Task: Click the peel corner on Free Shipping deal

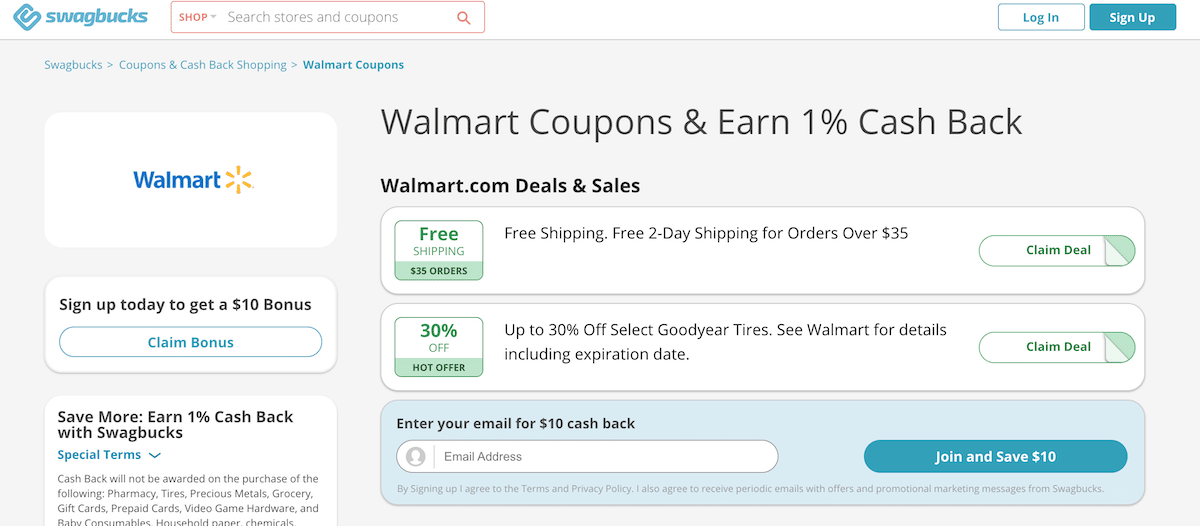Action: [1119, 250]
